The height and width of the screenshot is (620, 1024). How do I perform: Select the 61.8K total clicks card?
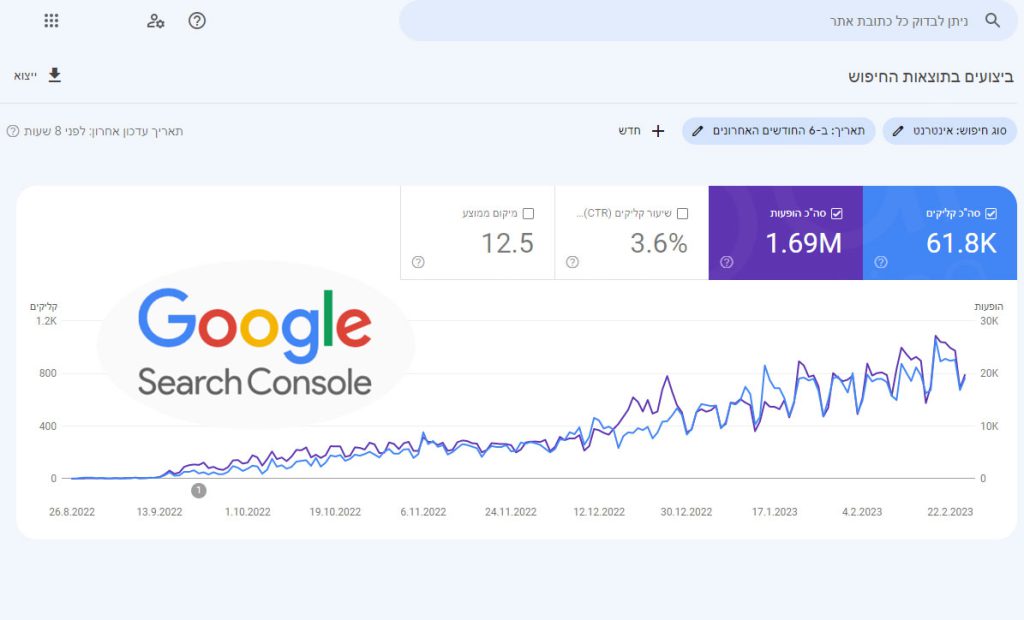(940, 233)
